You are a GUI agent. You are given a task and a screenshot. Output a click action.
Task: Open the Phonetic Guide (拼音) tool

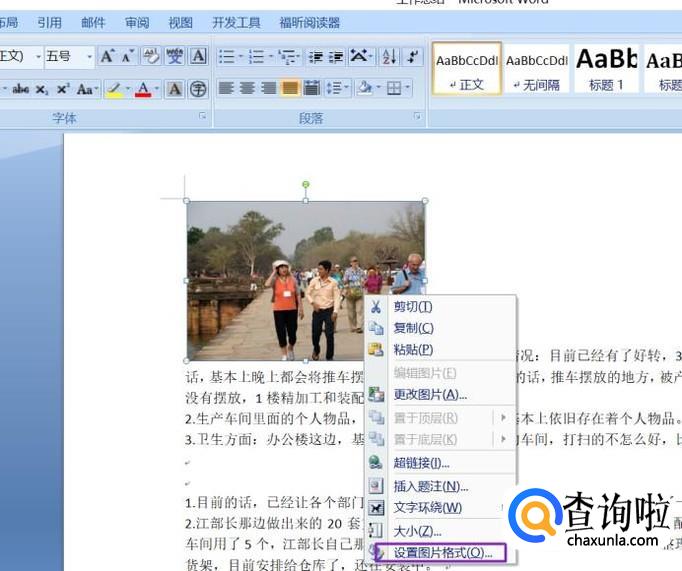(175, 56)
